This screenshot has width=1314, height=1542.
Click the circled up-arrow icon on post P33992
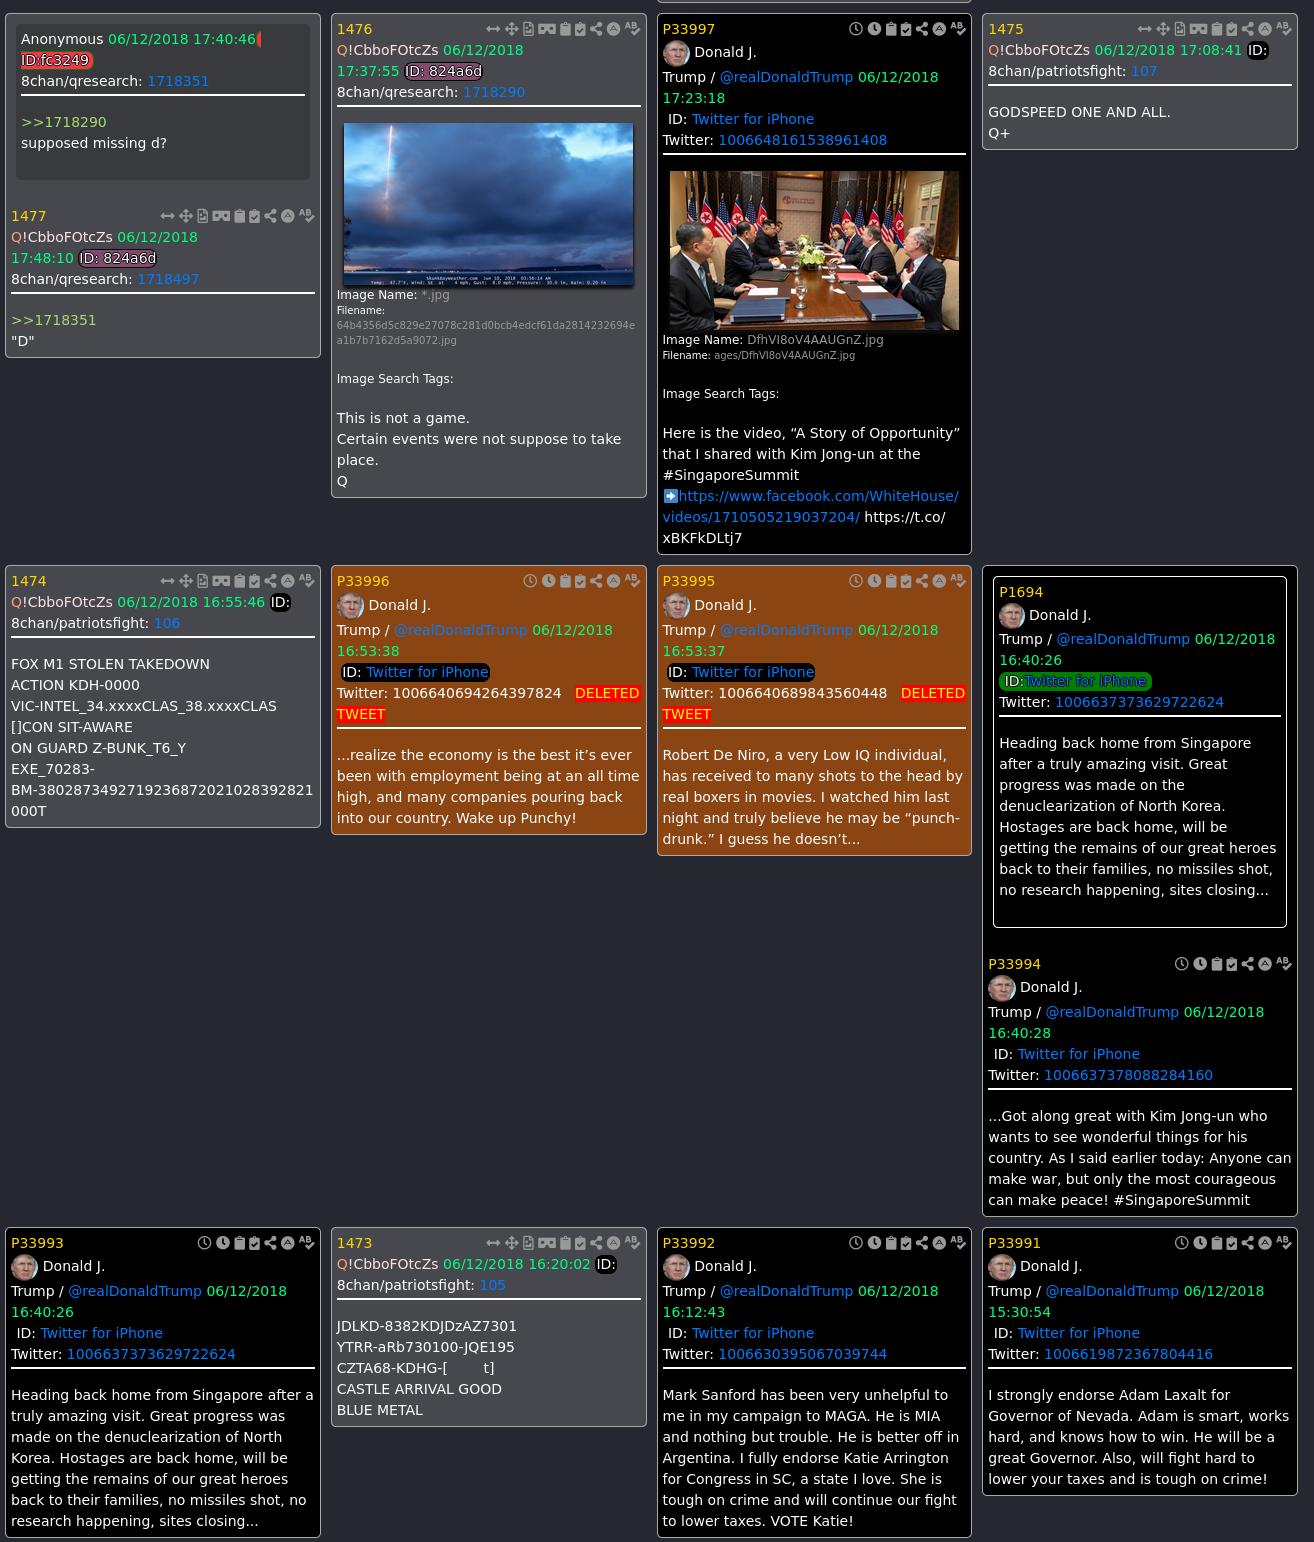[x=939, y=1243]
